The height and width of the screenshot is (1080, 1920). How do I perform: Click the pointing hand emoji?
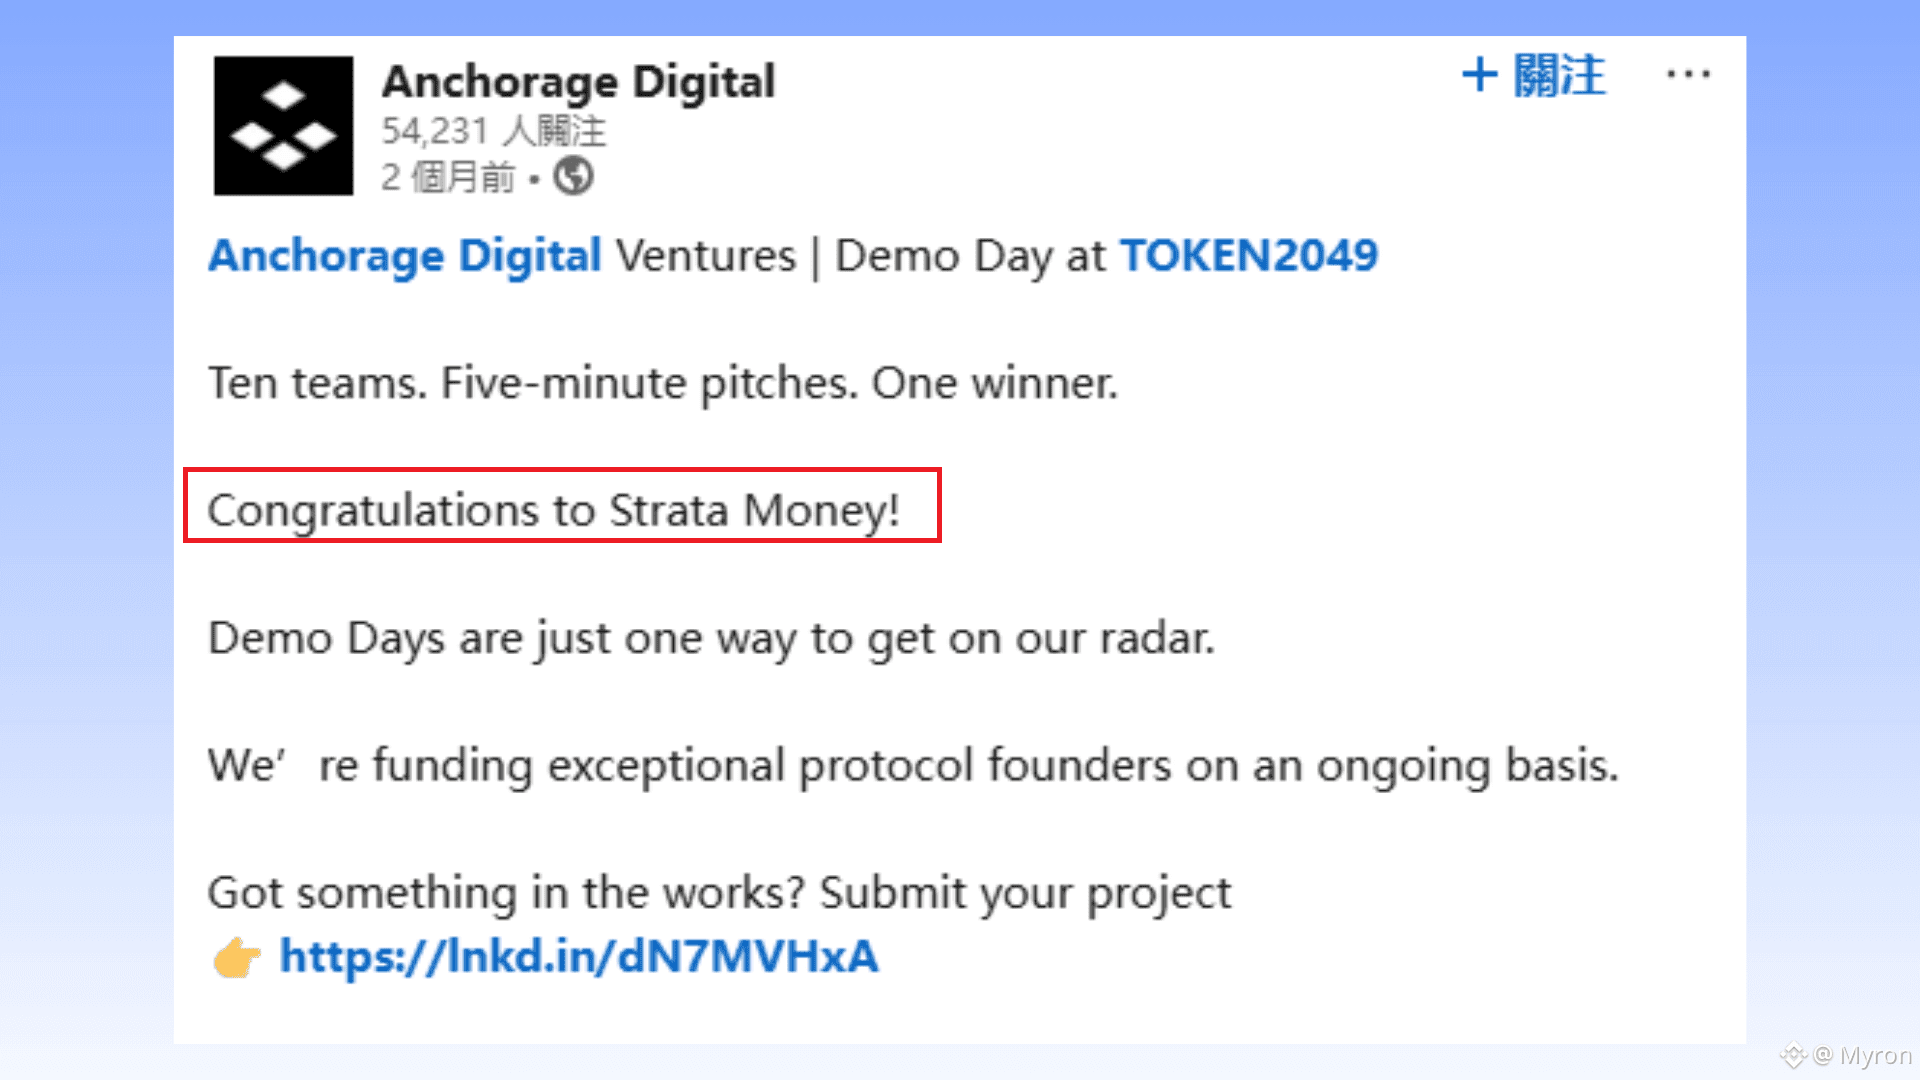237,957
